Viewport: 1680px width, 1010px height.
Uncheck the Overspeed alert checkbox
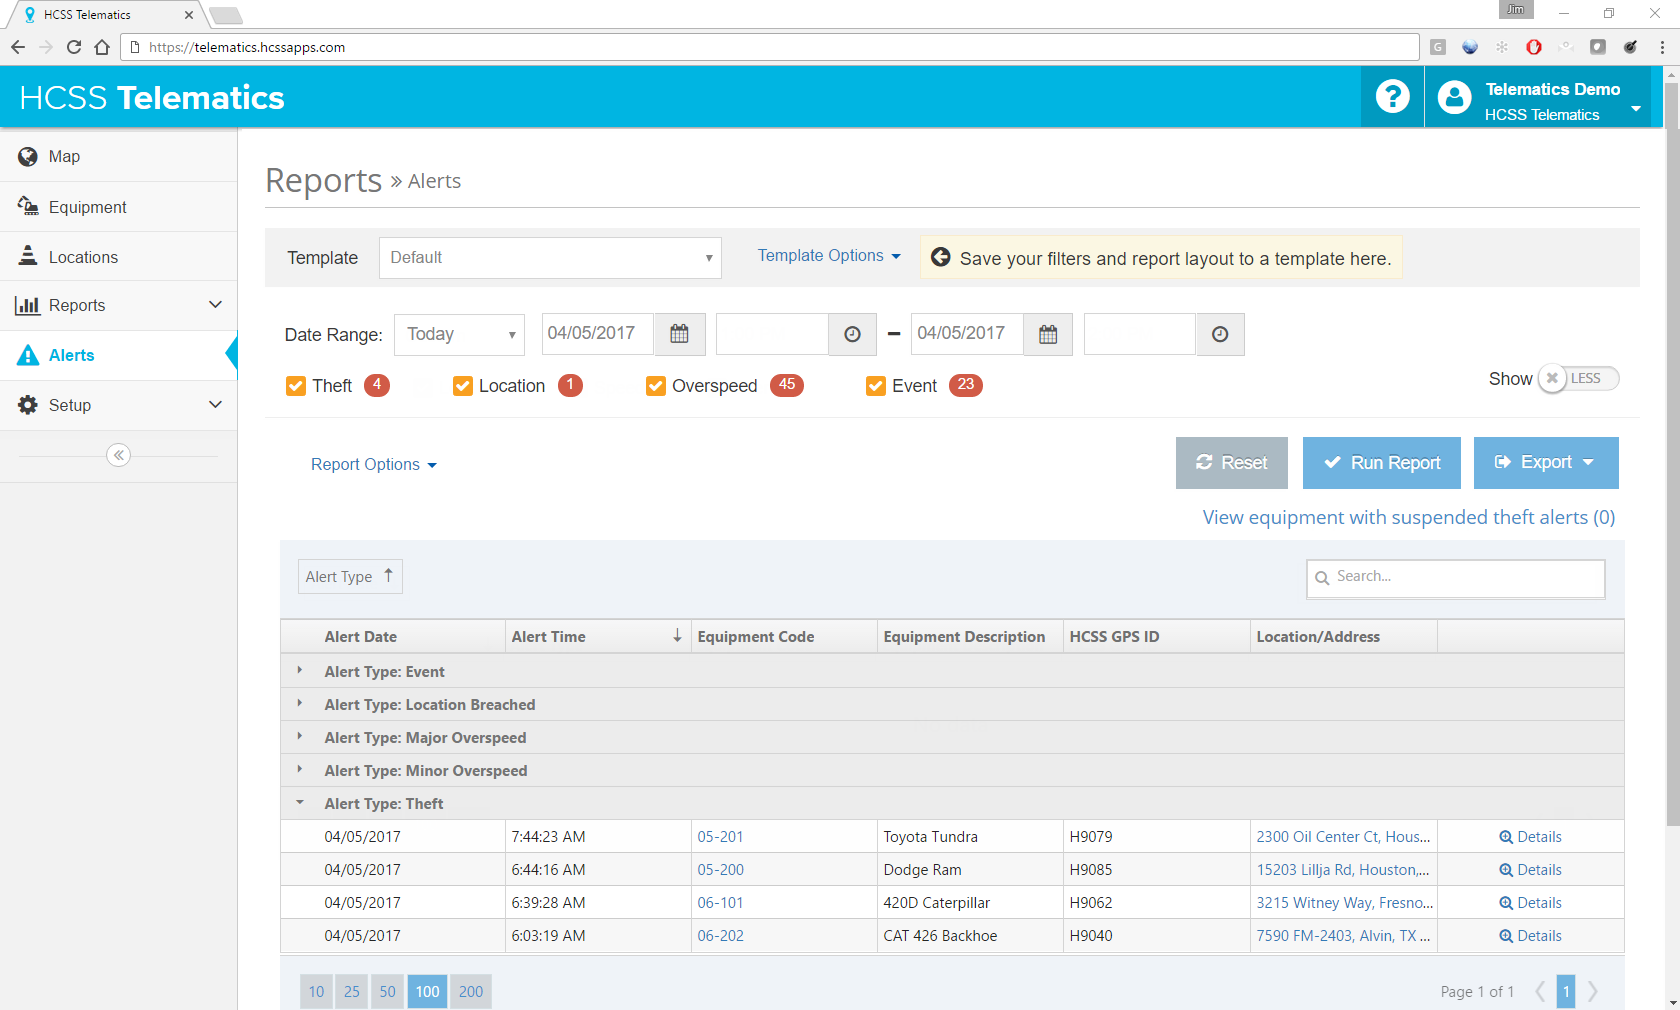tap(656, 386)
